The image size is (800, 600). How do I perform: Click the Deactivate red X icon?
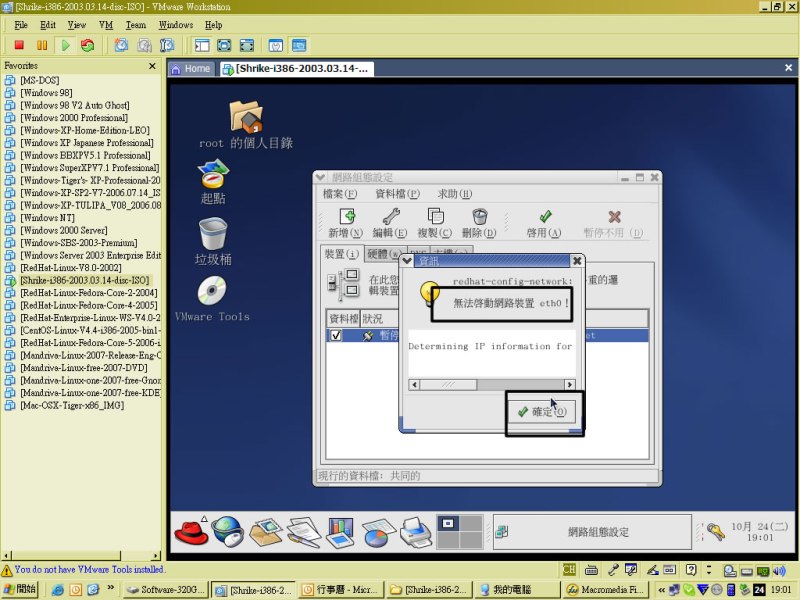(614, 216)
